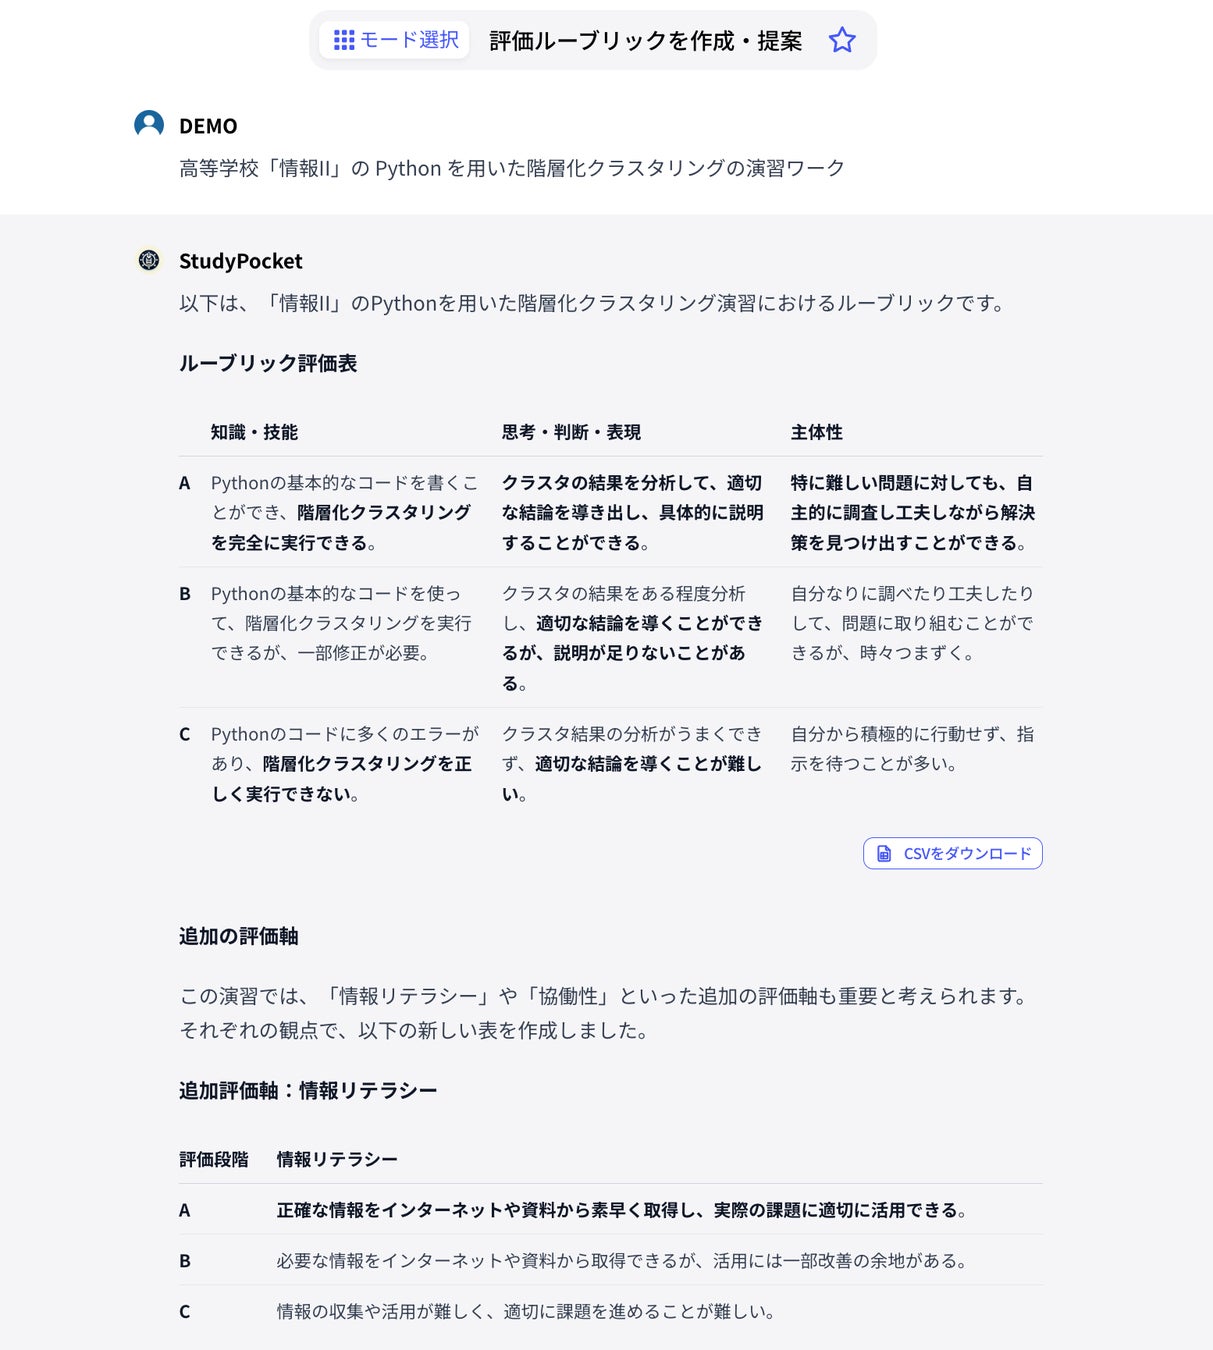The image size is (1213, 1350).
Task: Click the grid icon beside モード選択
Action: point(344,40)
